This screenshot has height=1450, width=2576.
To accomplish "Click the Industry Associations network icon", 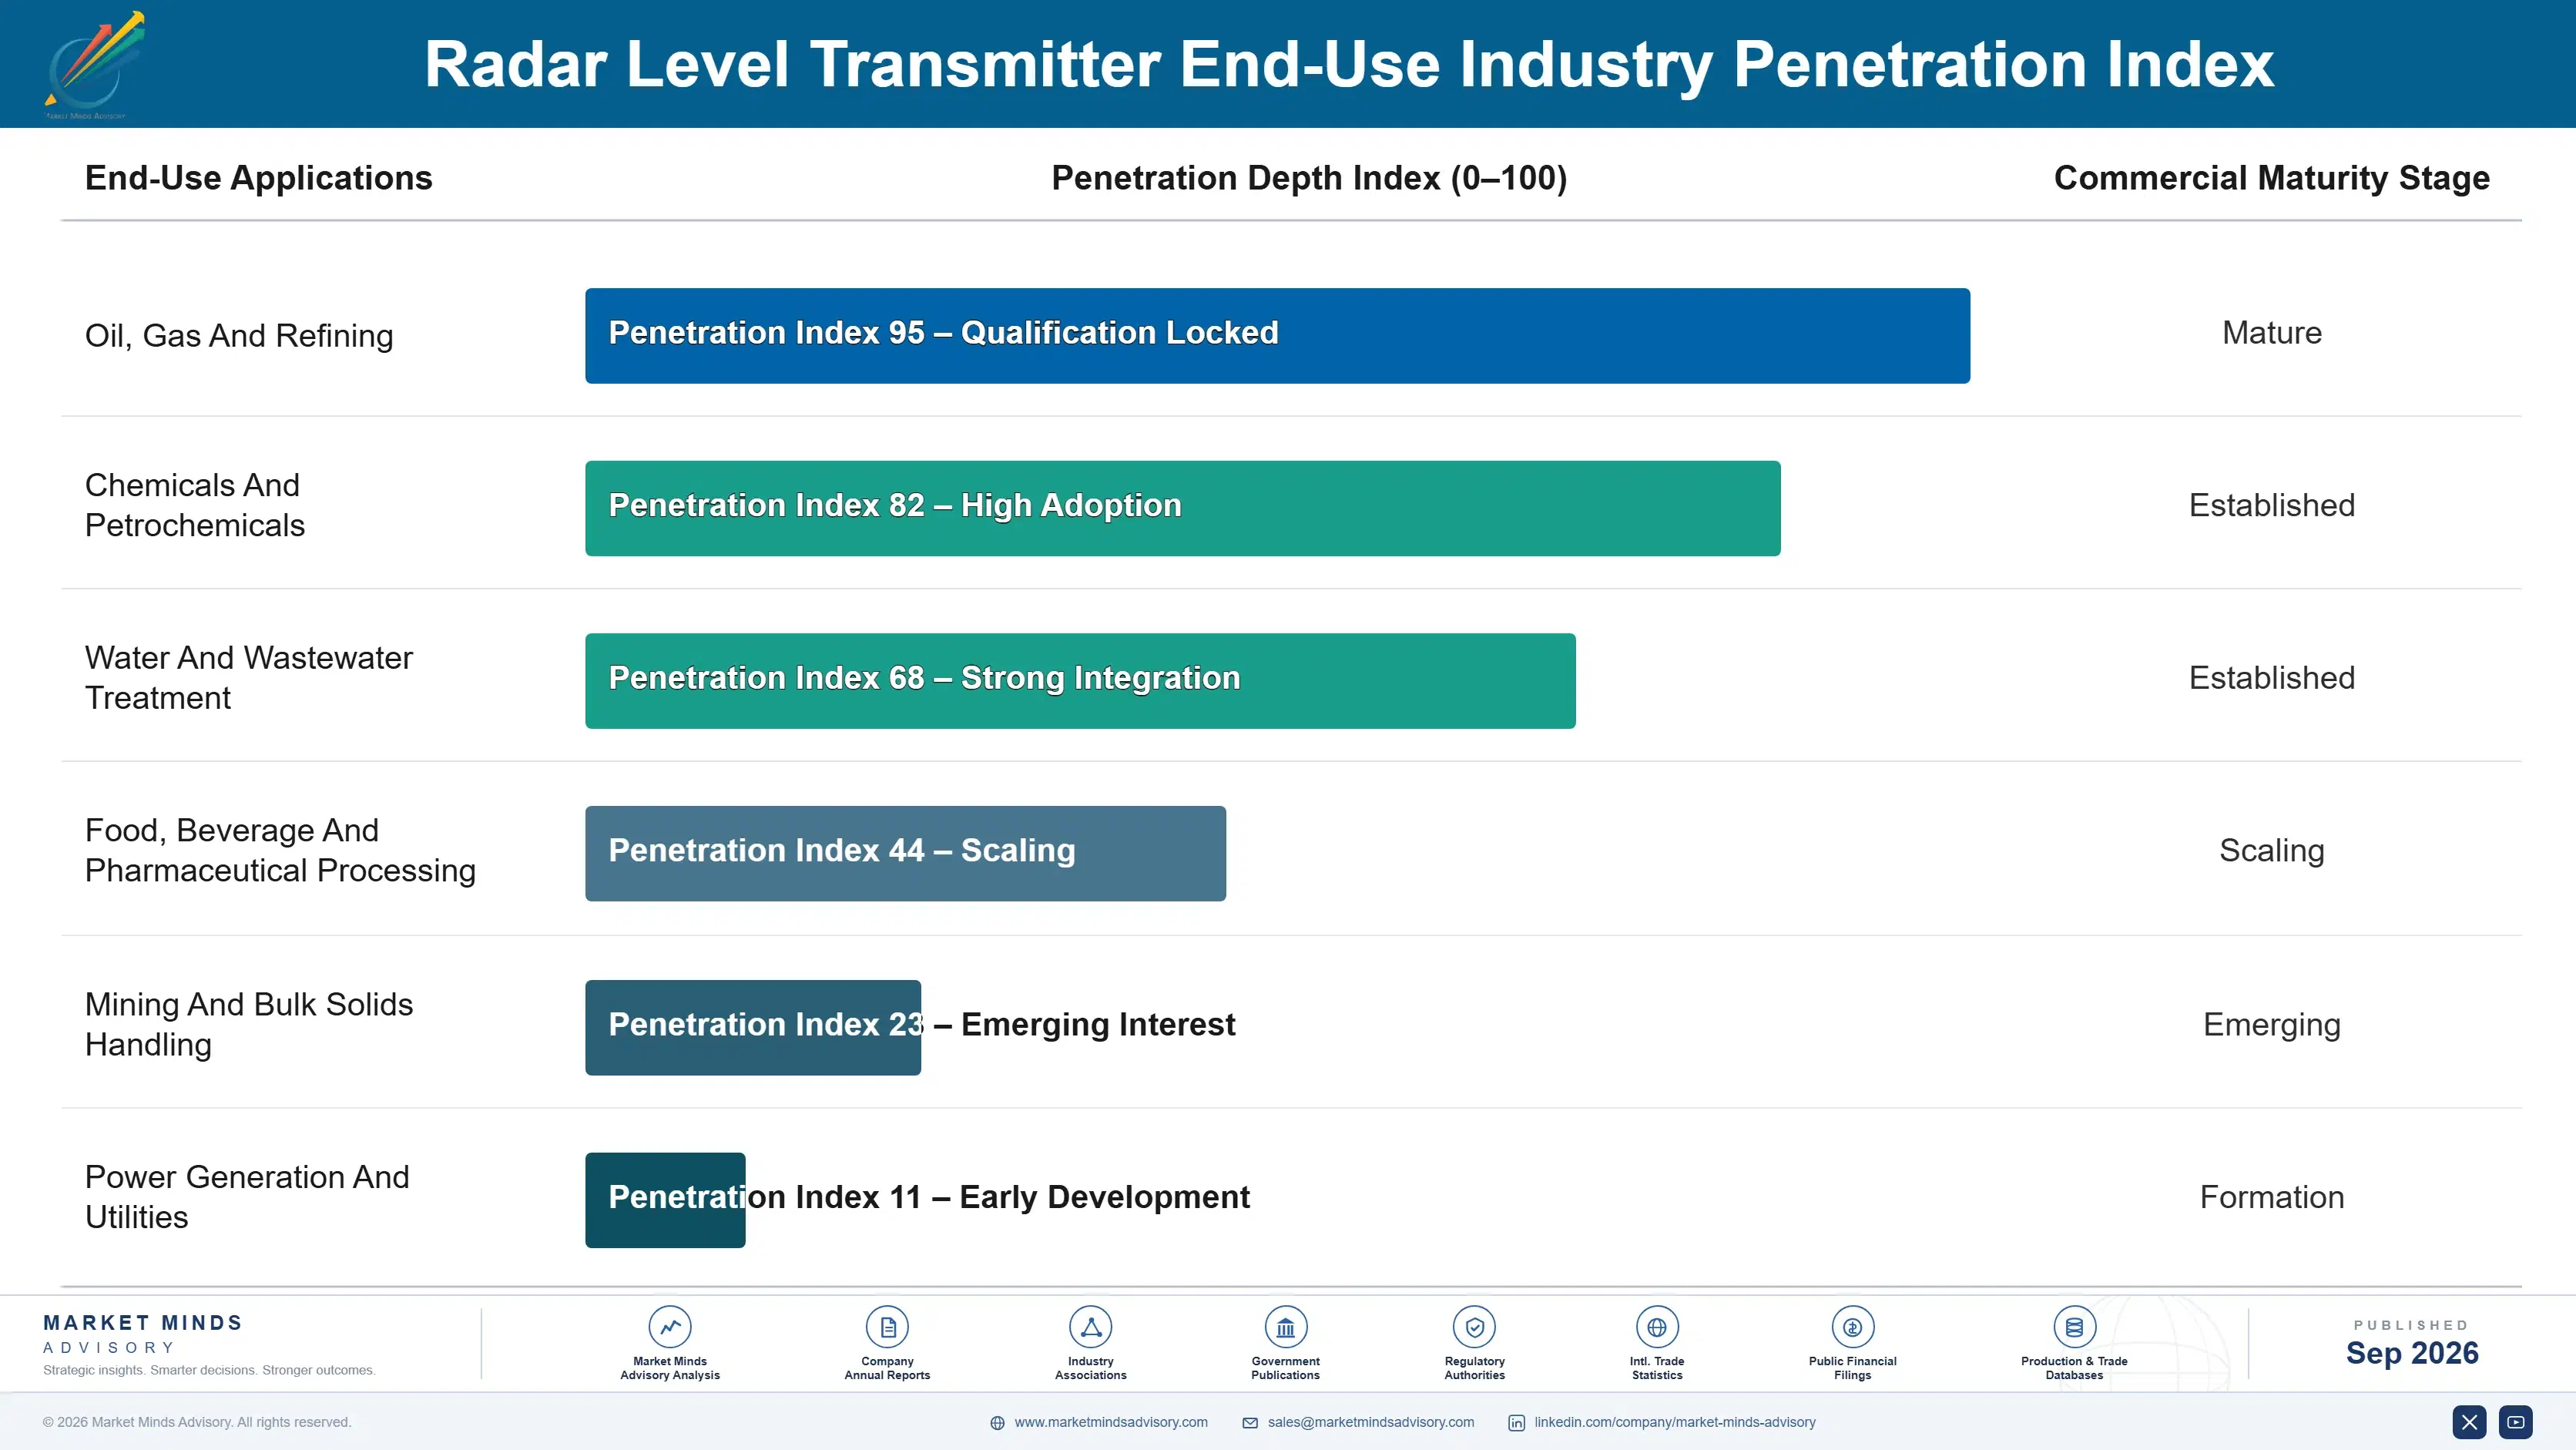I will tap(1090, 1327).
